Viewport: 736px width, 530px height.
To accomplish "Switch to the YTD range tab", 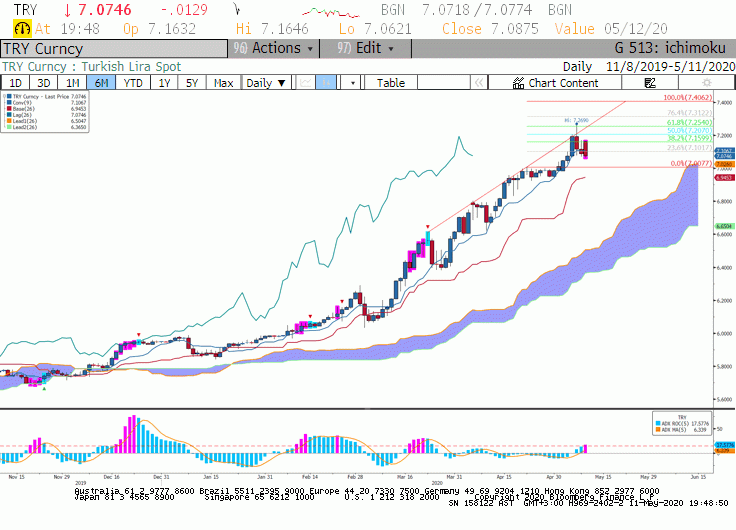I will pyautogui.click(x=133, y=83).
